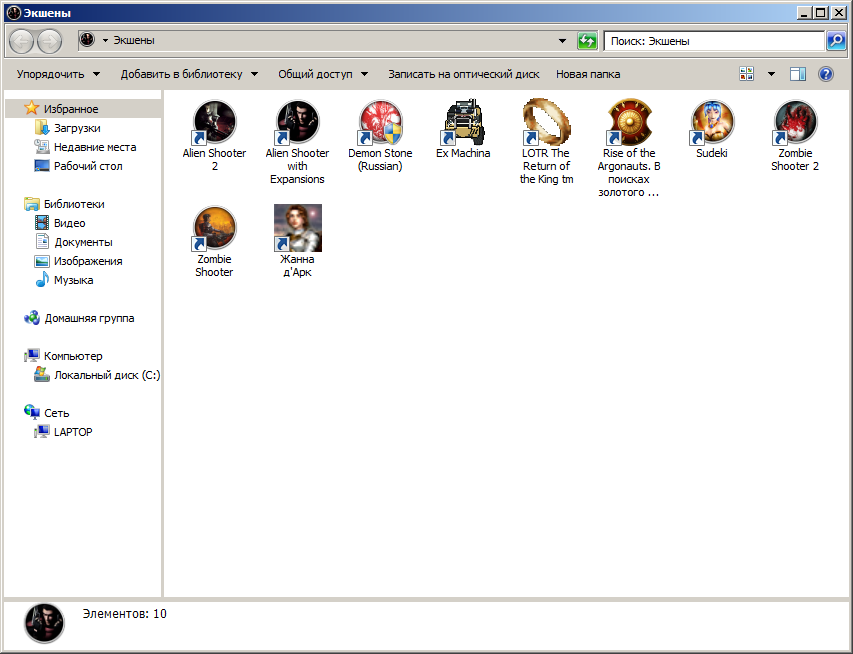Select the Sudeki shortcut

tap(712, 128)
